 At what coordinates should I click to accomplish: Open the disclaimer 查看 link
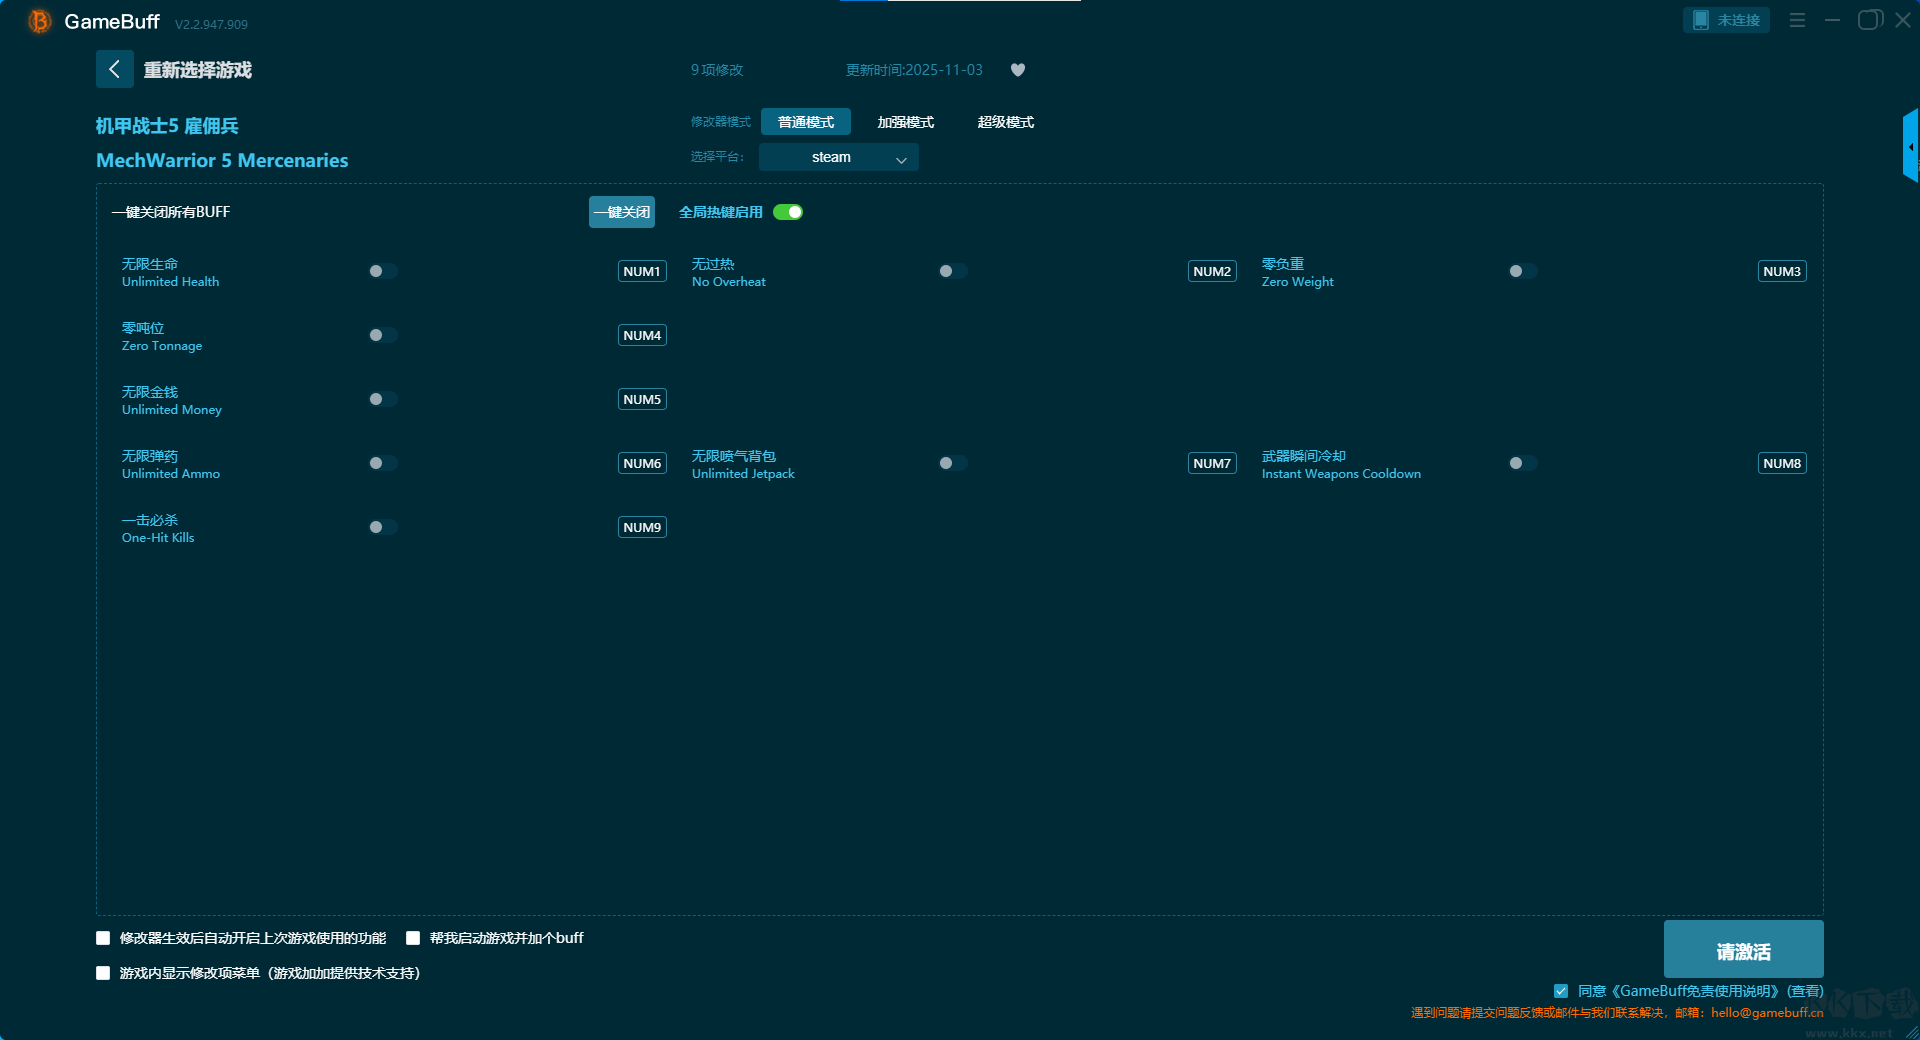[x=1805, y=991]
